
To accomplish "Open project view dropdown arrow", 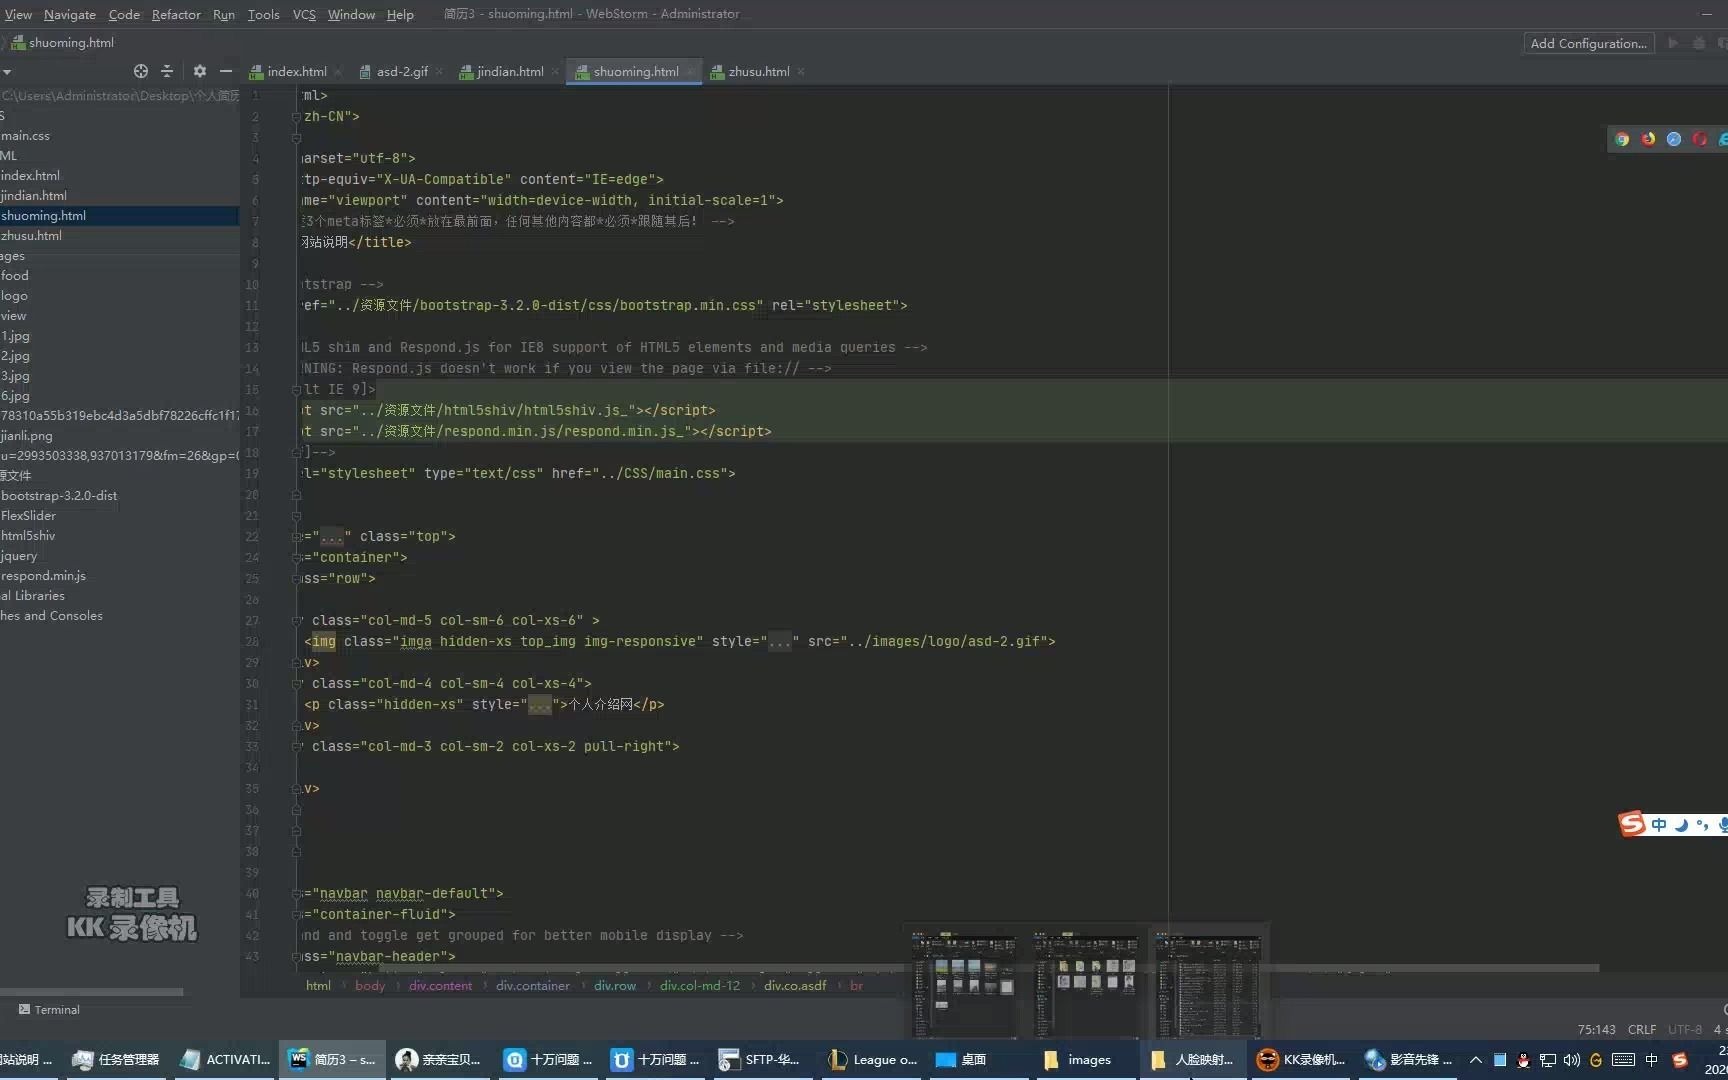I will tap(7, 72).
